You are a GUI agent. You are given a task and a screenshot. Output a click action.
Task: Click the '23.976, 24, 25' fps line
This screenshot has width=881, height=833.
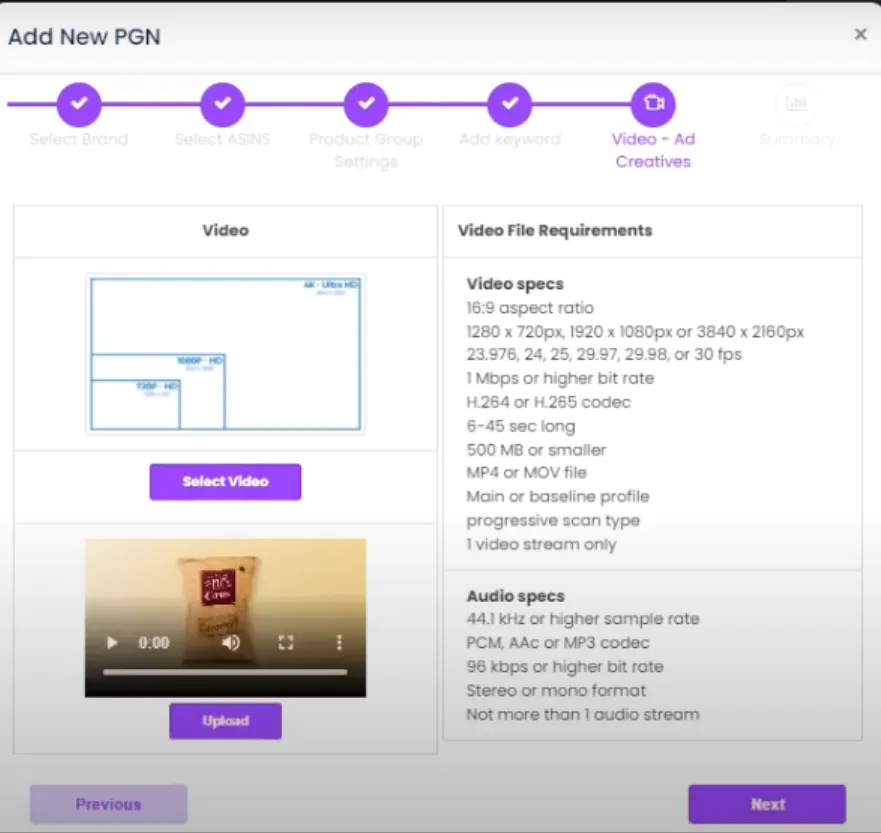coord(604,354)
